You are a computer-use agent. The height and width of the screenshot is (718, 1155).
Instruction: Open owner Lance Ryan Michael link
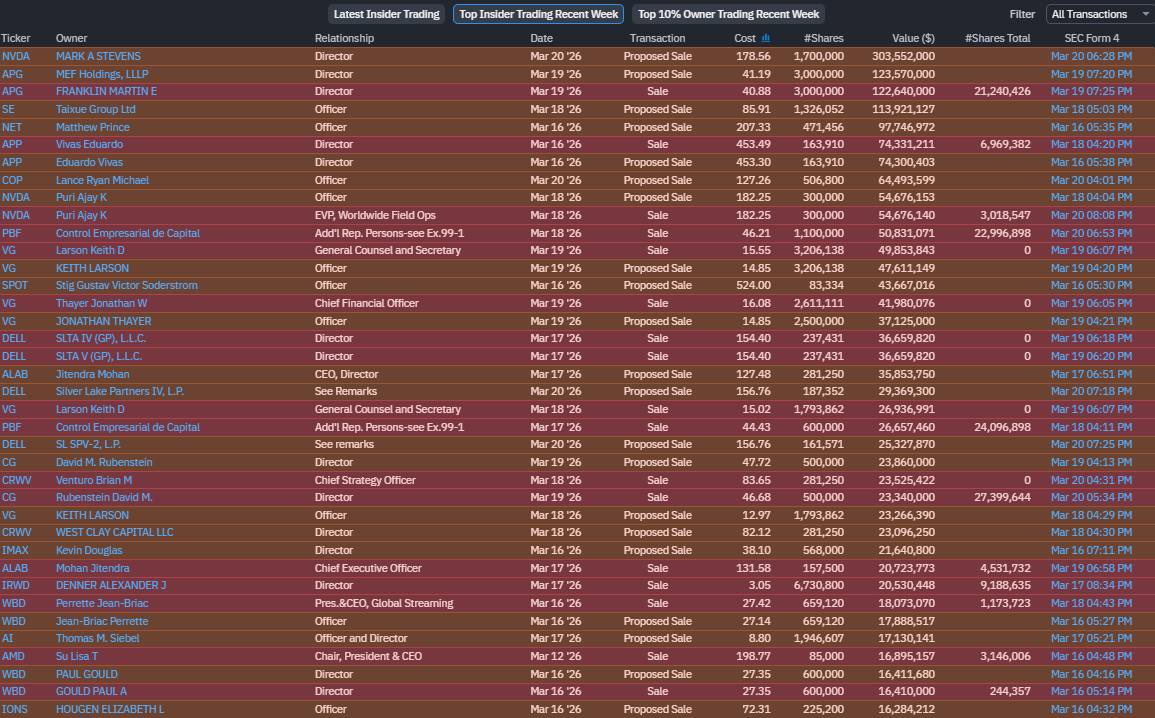click(102, 180)
